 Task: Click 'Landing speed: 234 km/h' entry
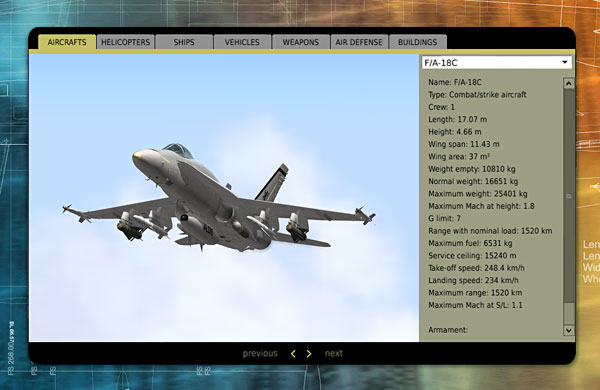coord(473,280)
